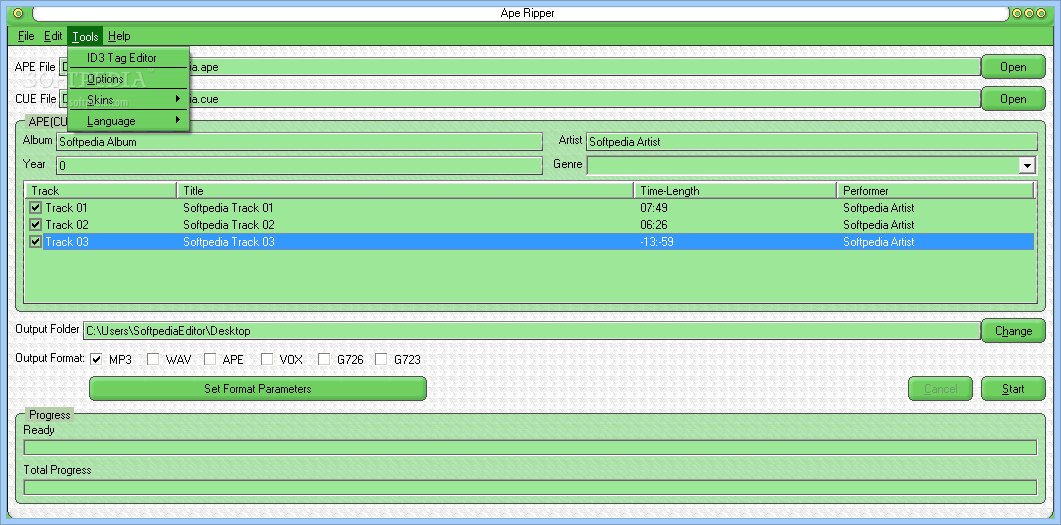Sort by Performer column header

pos(936,191)
